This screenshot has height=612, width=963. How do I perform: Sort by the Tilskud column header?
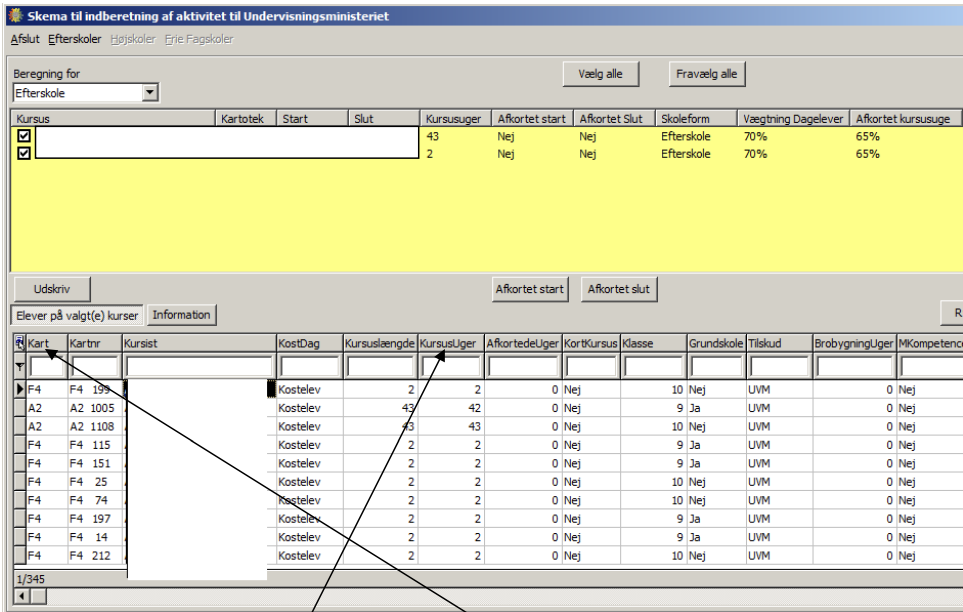779,343
